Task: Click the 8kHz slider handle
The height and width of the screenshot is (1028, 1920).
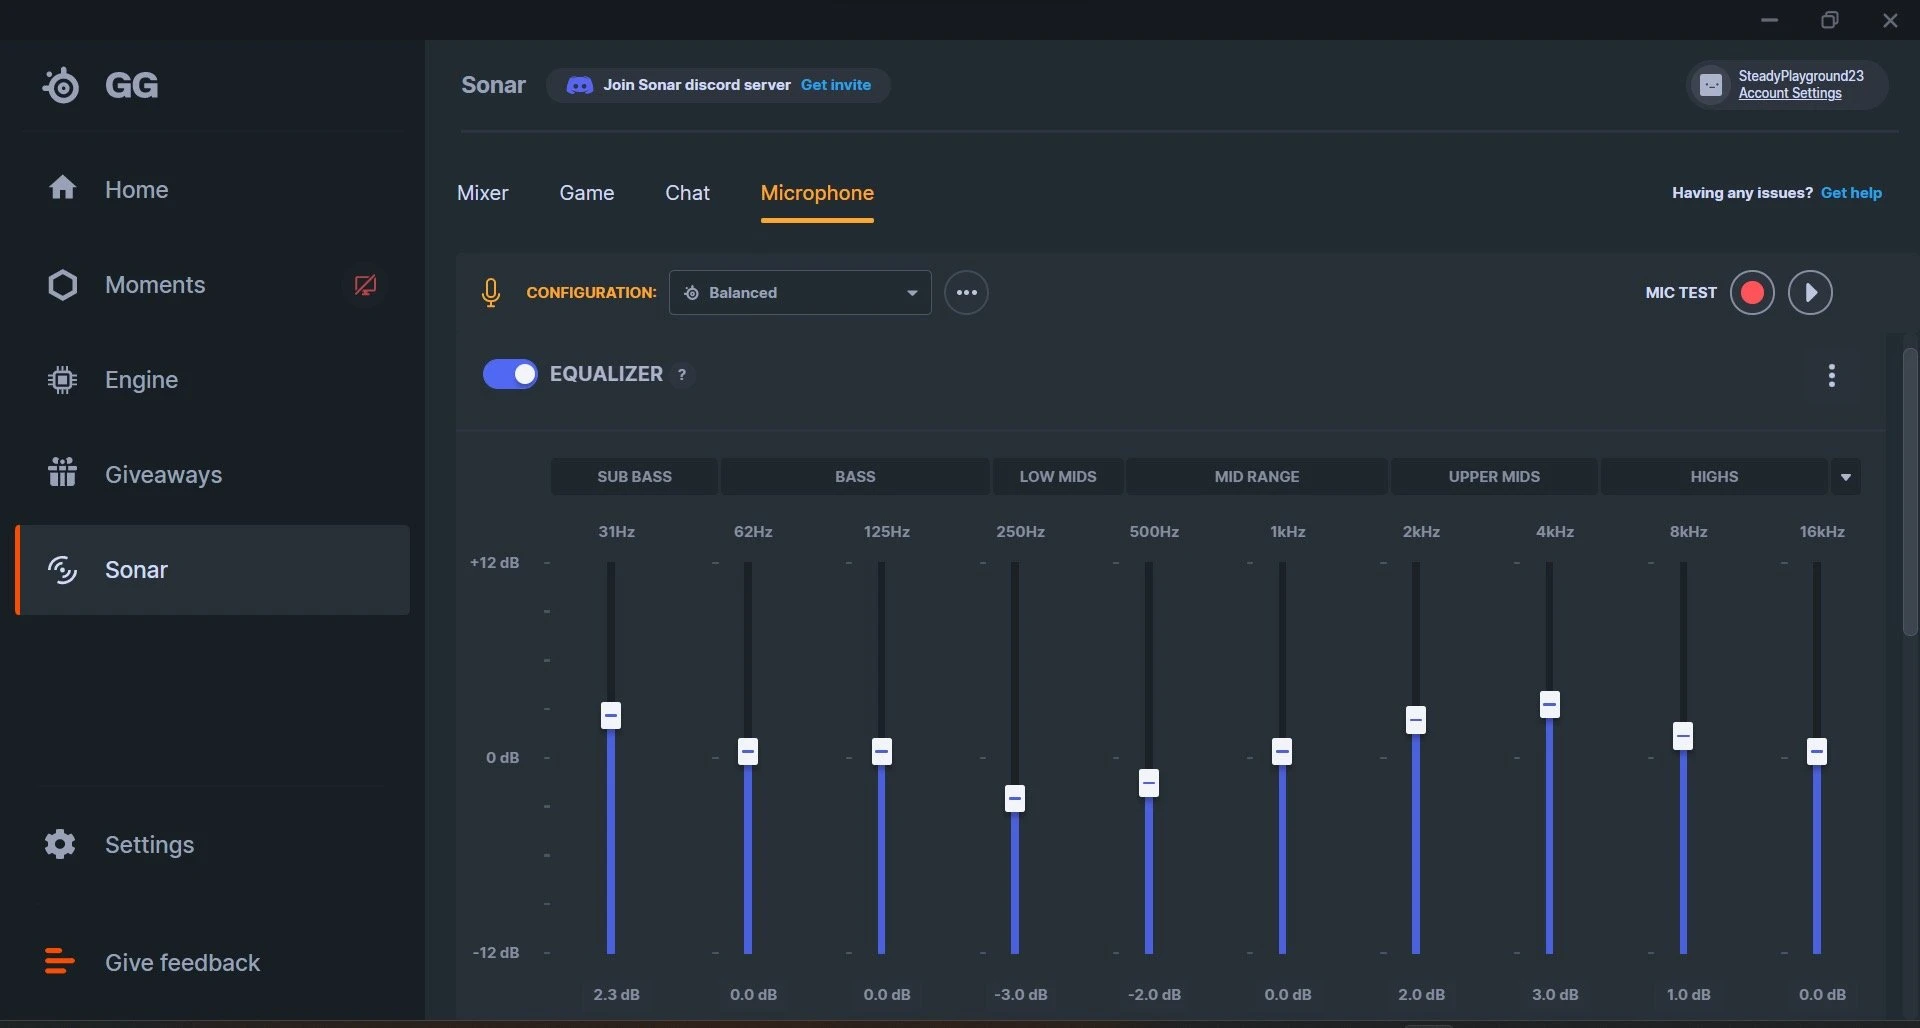Action: coord(1683,736)
